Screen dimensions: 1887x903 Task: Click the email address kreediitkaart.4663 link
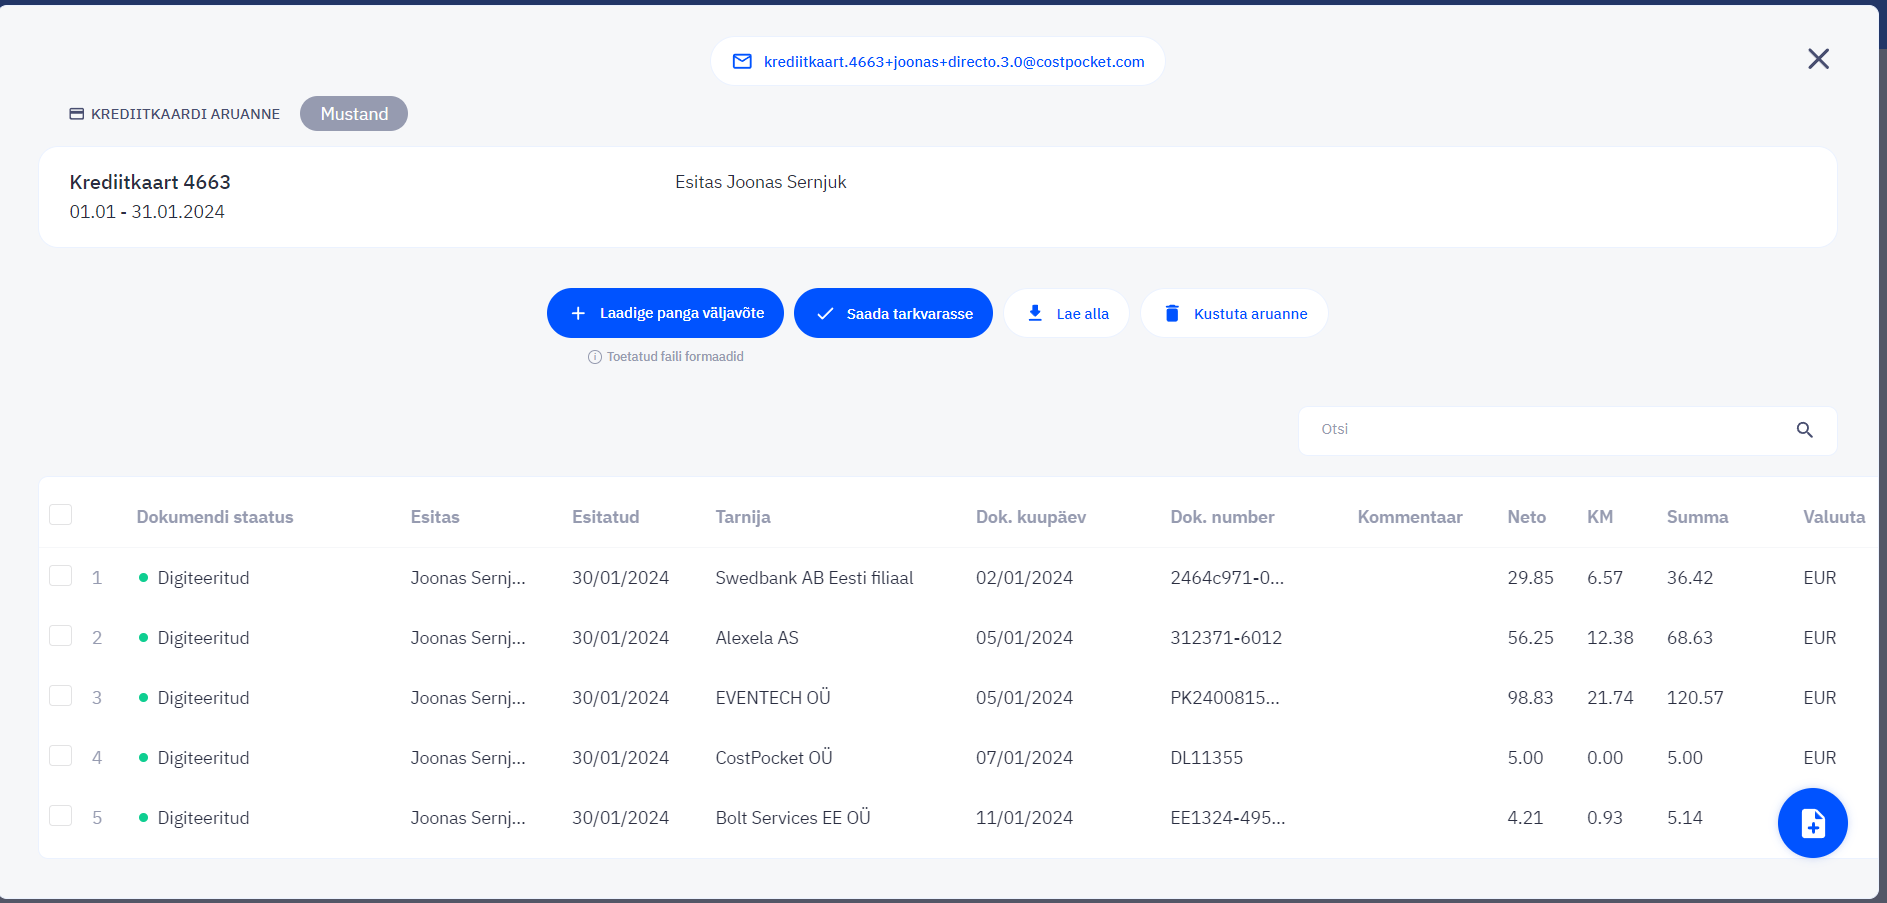click(954, 62)
